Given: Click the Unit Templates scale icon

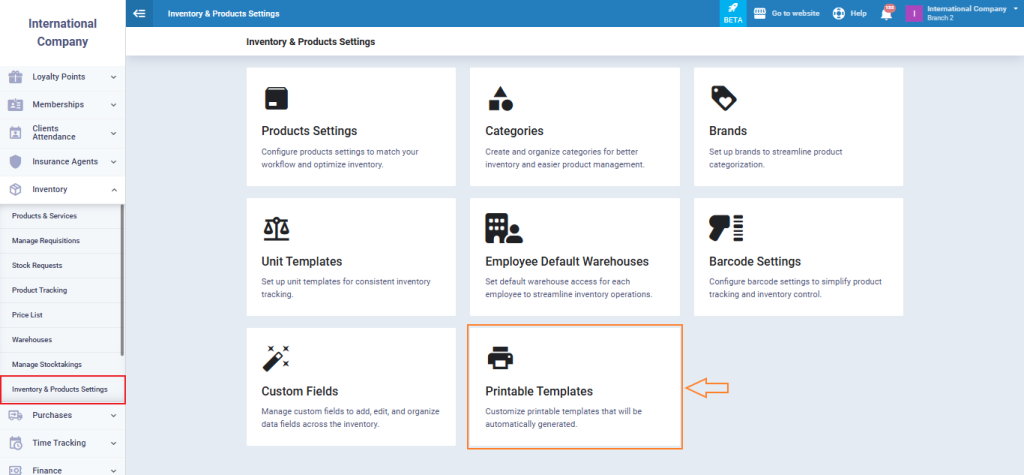Looking at the screenshot, I should 276,228.
